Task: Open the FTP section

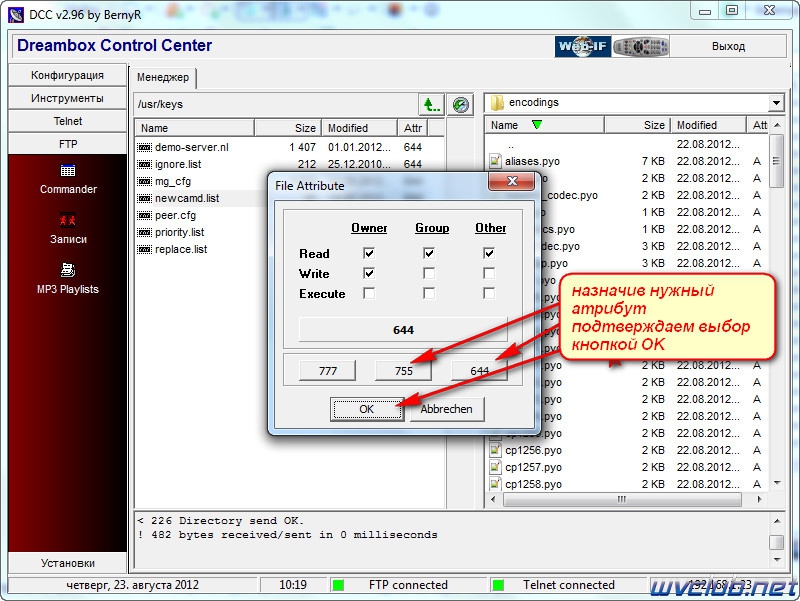Action: (67, 144)
